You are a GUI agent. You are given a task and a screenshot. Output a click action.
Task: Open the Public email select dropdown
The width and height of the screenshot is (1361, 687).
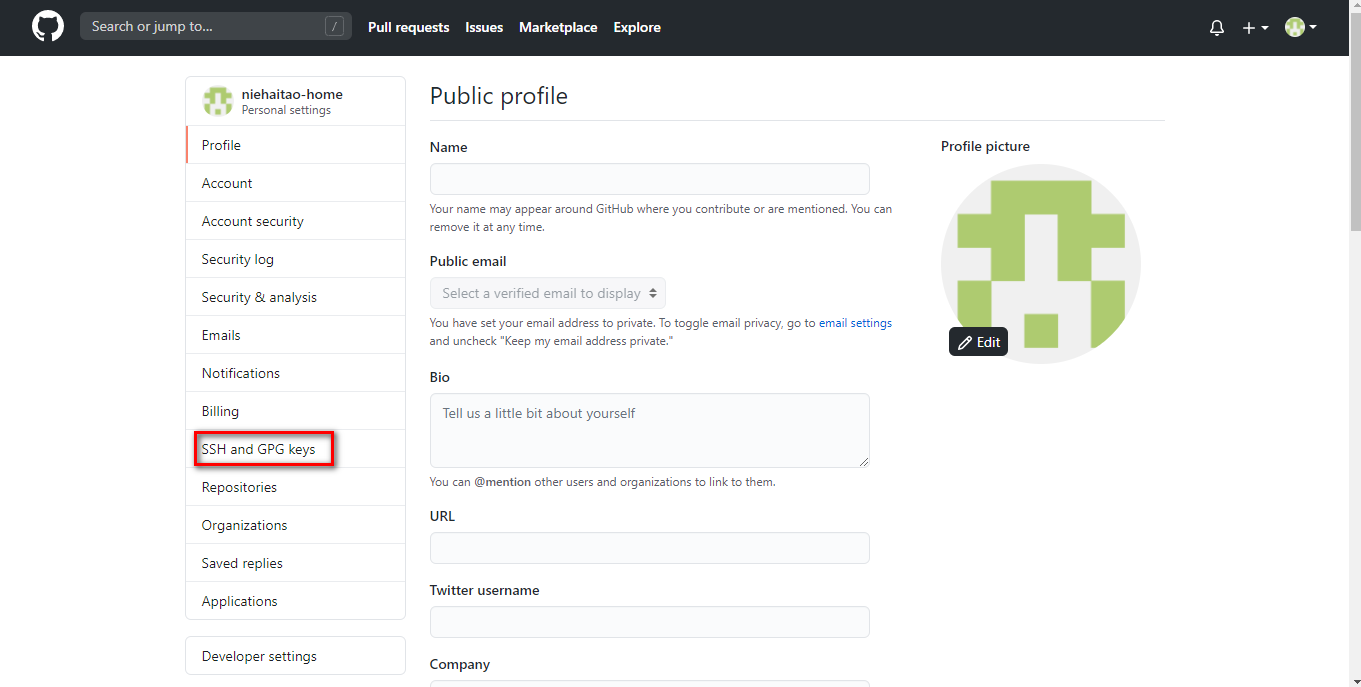coord(548,293)
